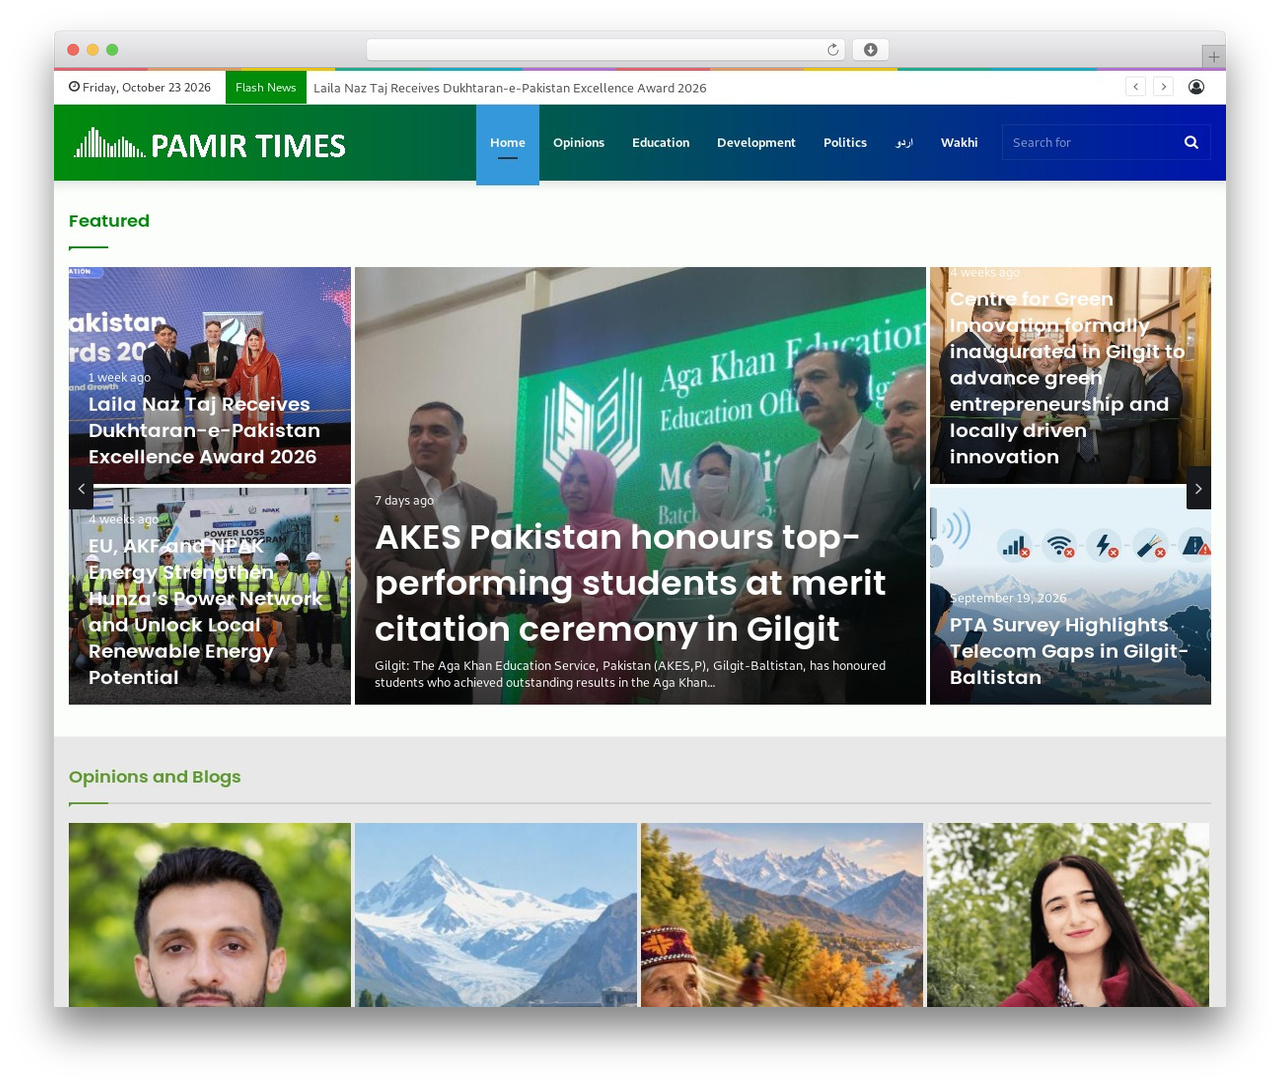Open Laila Naz Taj flash news headline
Viewport: 1280px width, 1084px height.
(510, 88)
